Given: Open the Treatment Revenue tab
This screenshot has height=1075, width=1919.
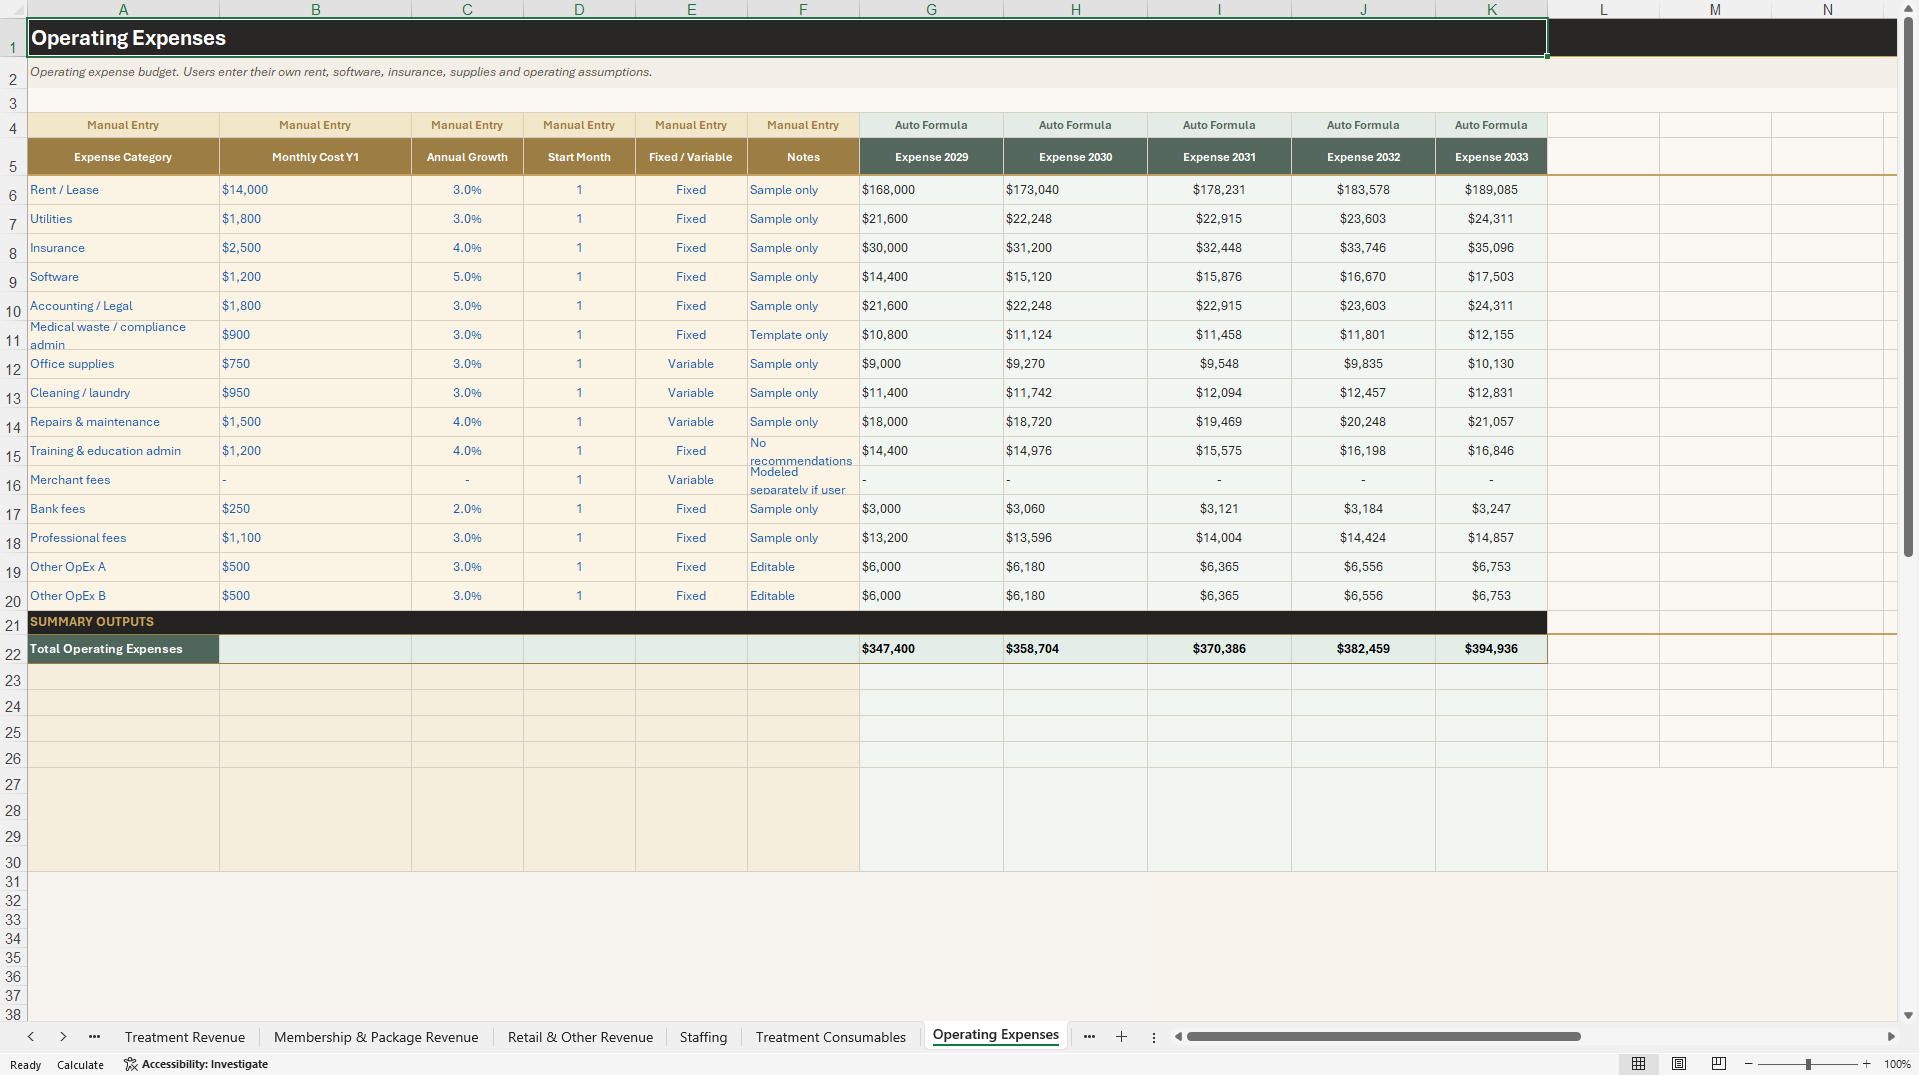Looking at the screenshot, I should pos(185,1037).
